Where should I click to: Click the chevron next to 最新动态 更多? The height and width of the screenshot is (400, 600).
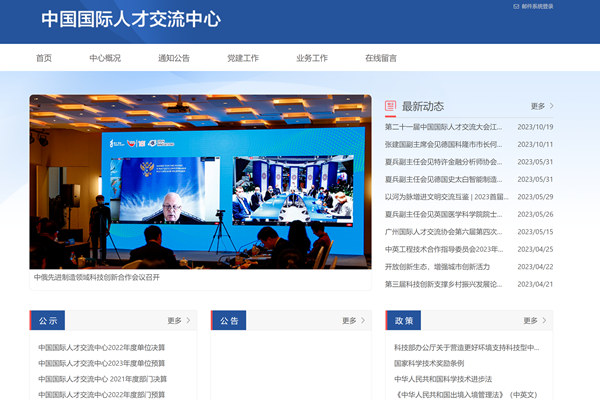coord(551,106)
